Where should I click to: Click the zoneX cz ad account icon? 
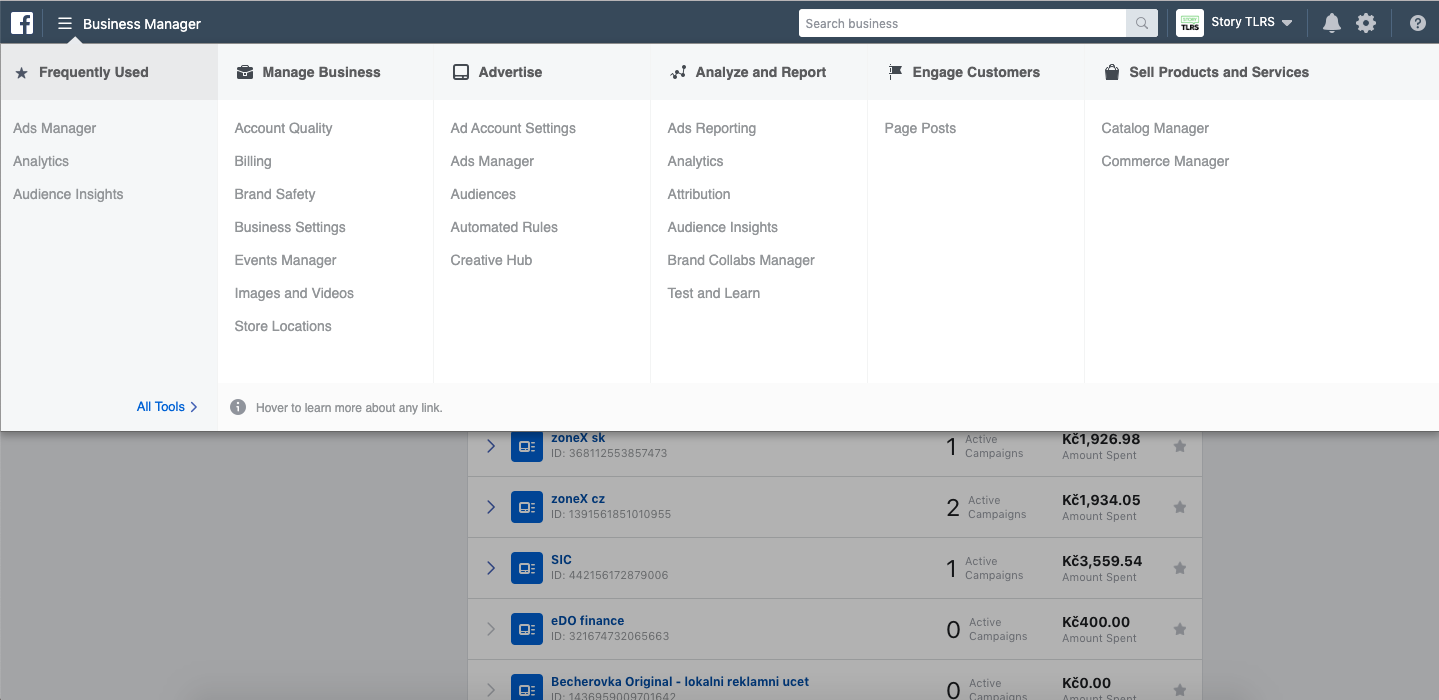[x=527, y=507]
